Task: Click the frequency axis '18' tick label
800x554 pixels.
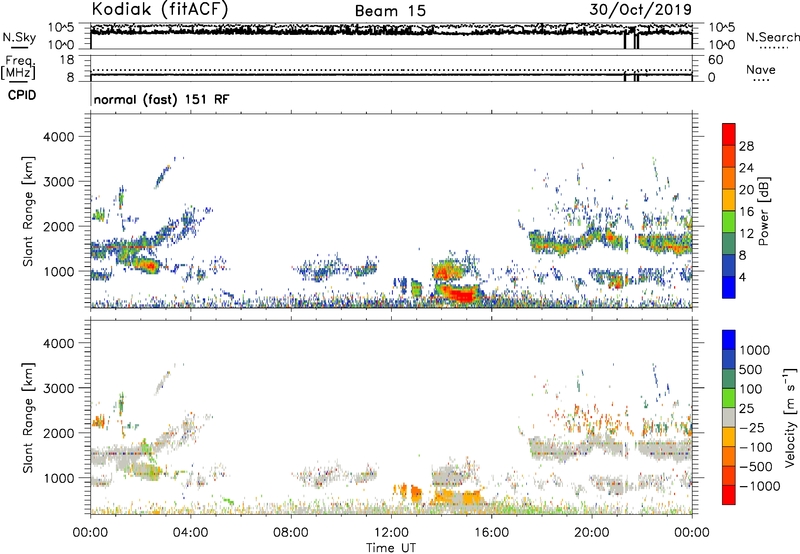Action: click(67, 60)
